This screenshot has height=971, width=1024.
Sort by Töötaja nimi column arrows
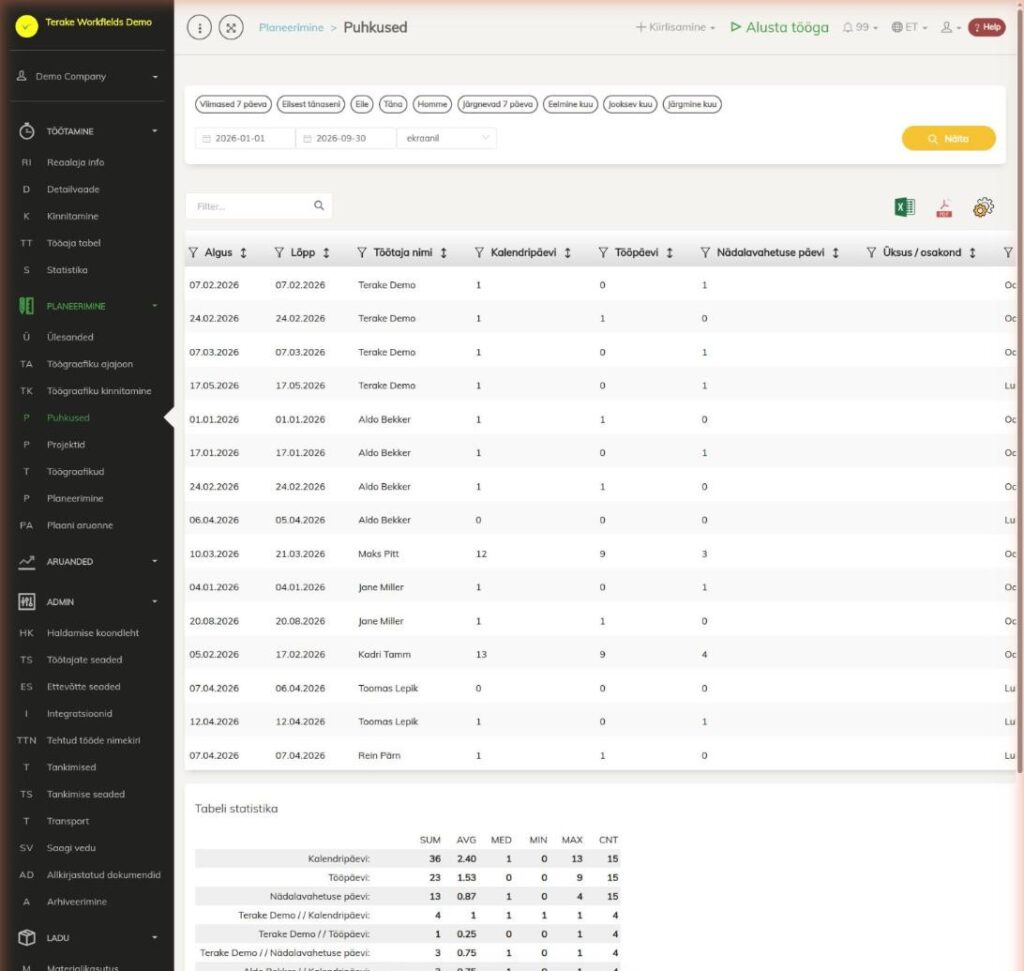443,253
